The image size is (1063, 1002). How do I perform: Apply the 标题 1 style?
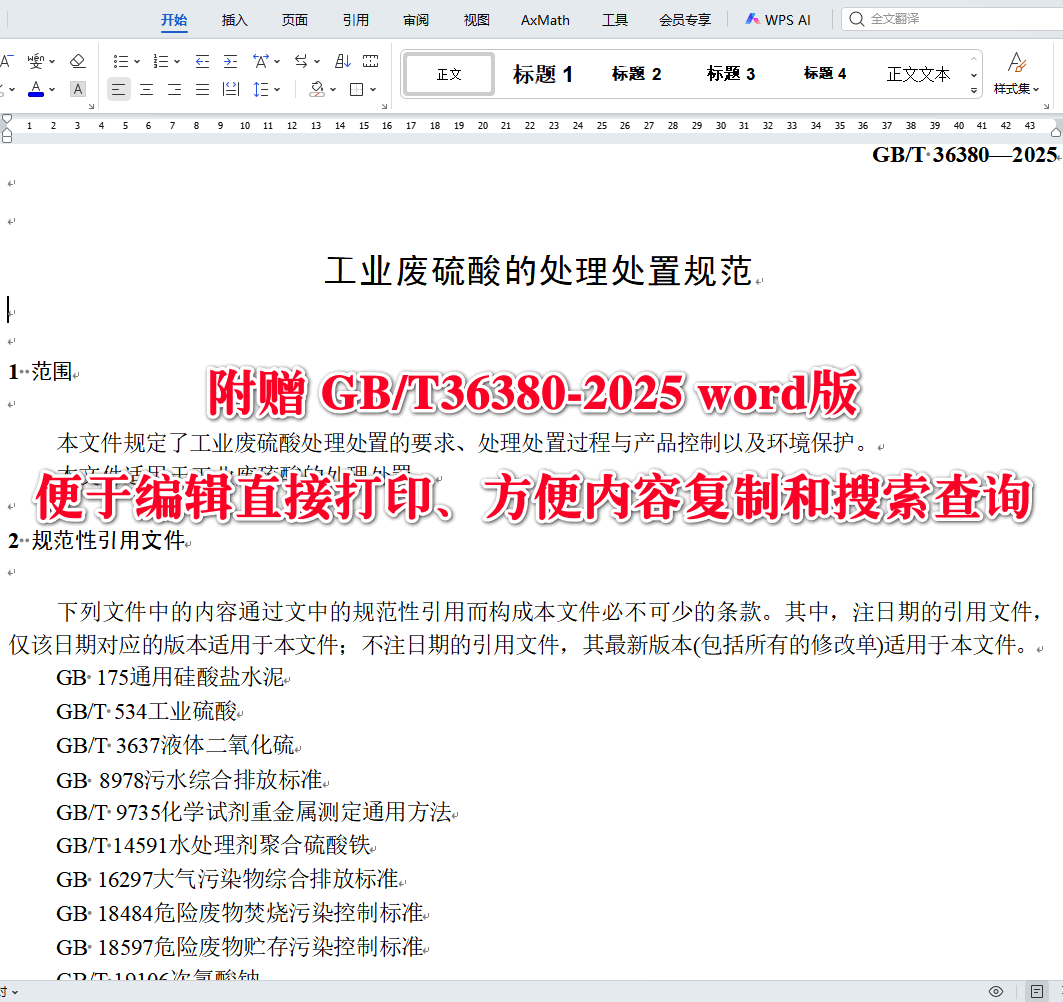[543, 73]
